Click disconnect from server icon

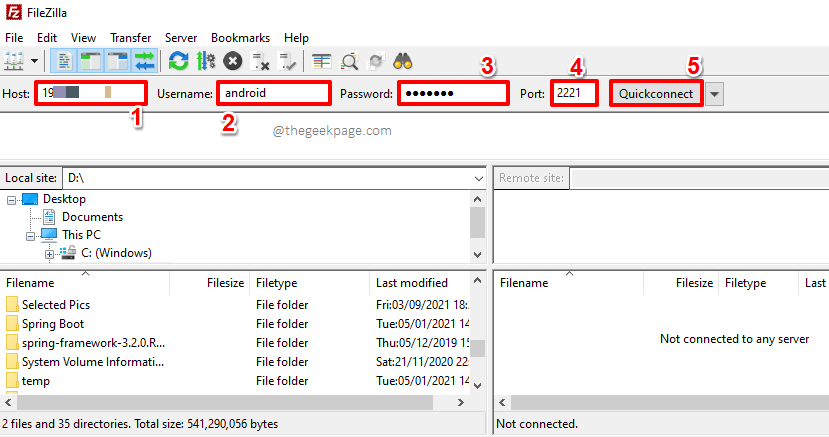tap(260, 61)
